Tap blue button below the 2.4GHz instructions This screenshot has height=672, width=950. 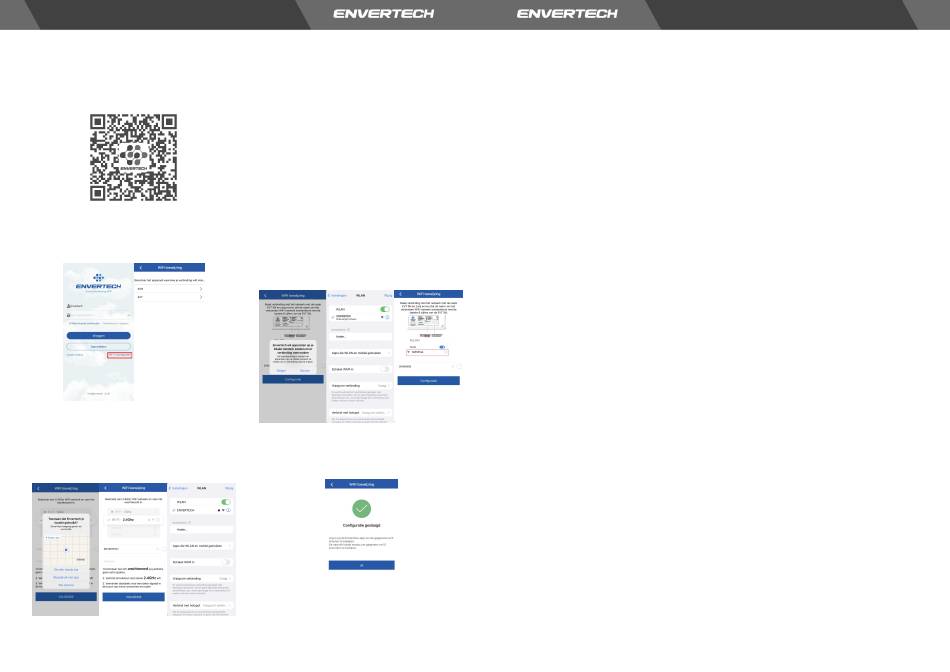click(133, 597)
